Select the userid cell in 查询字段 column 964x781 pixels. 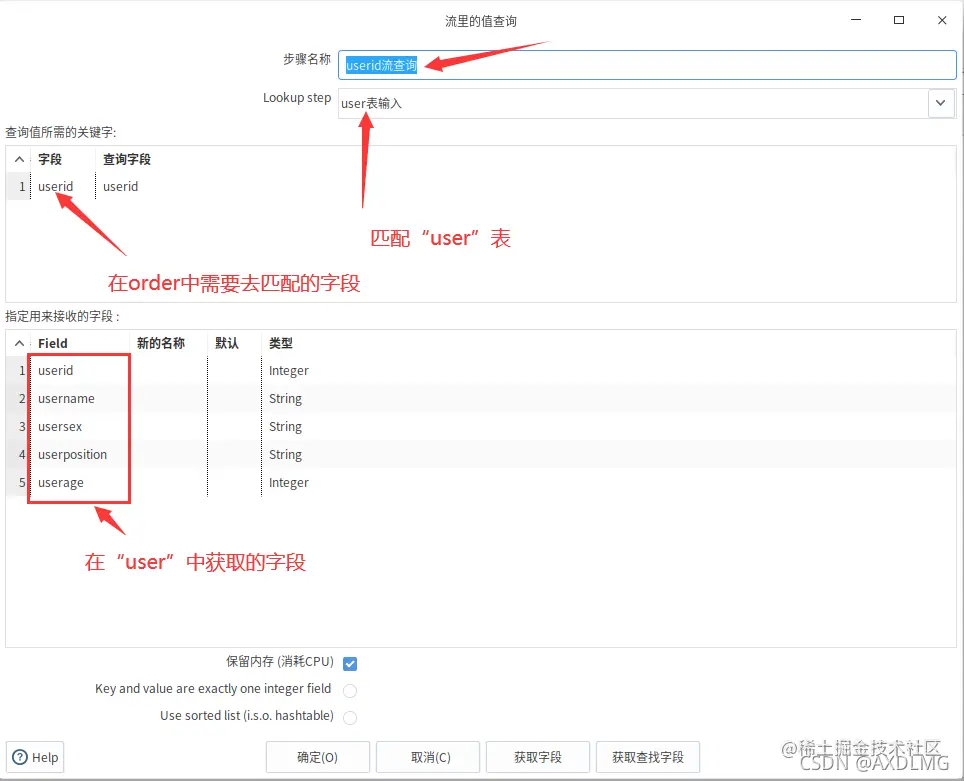click(x=120, y=186)
